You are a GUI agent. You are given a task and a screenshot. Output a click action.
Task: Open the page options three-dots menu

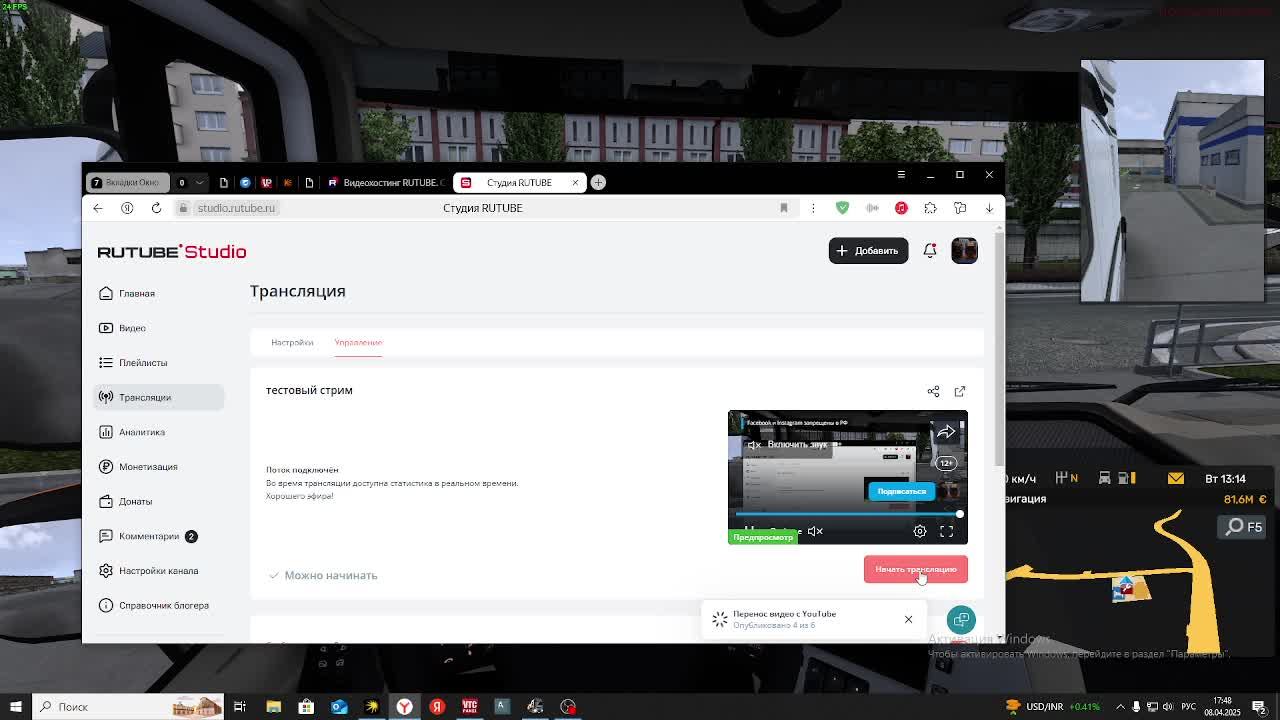tap(813, 208)
